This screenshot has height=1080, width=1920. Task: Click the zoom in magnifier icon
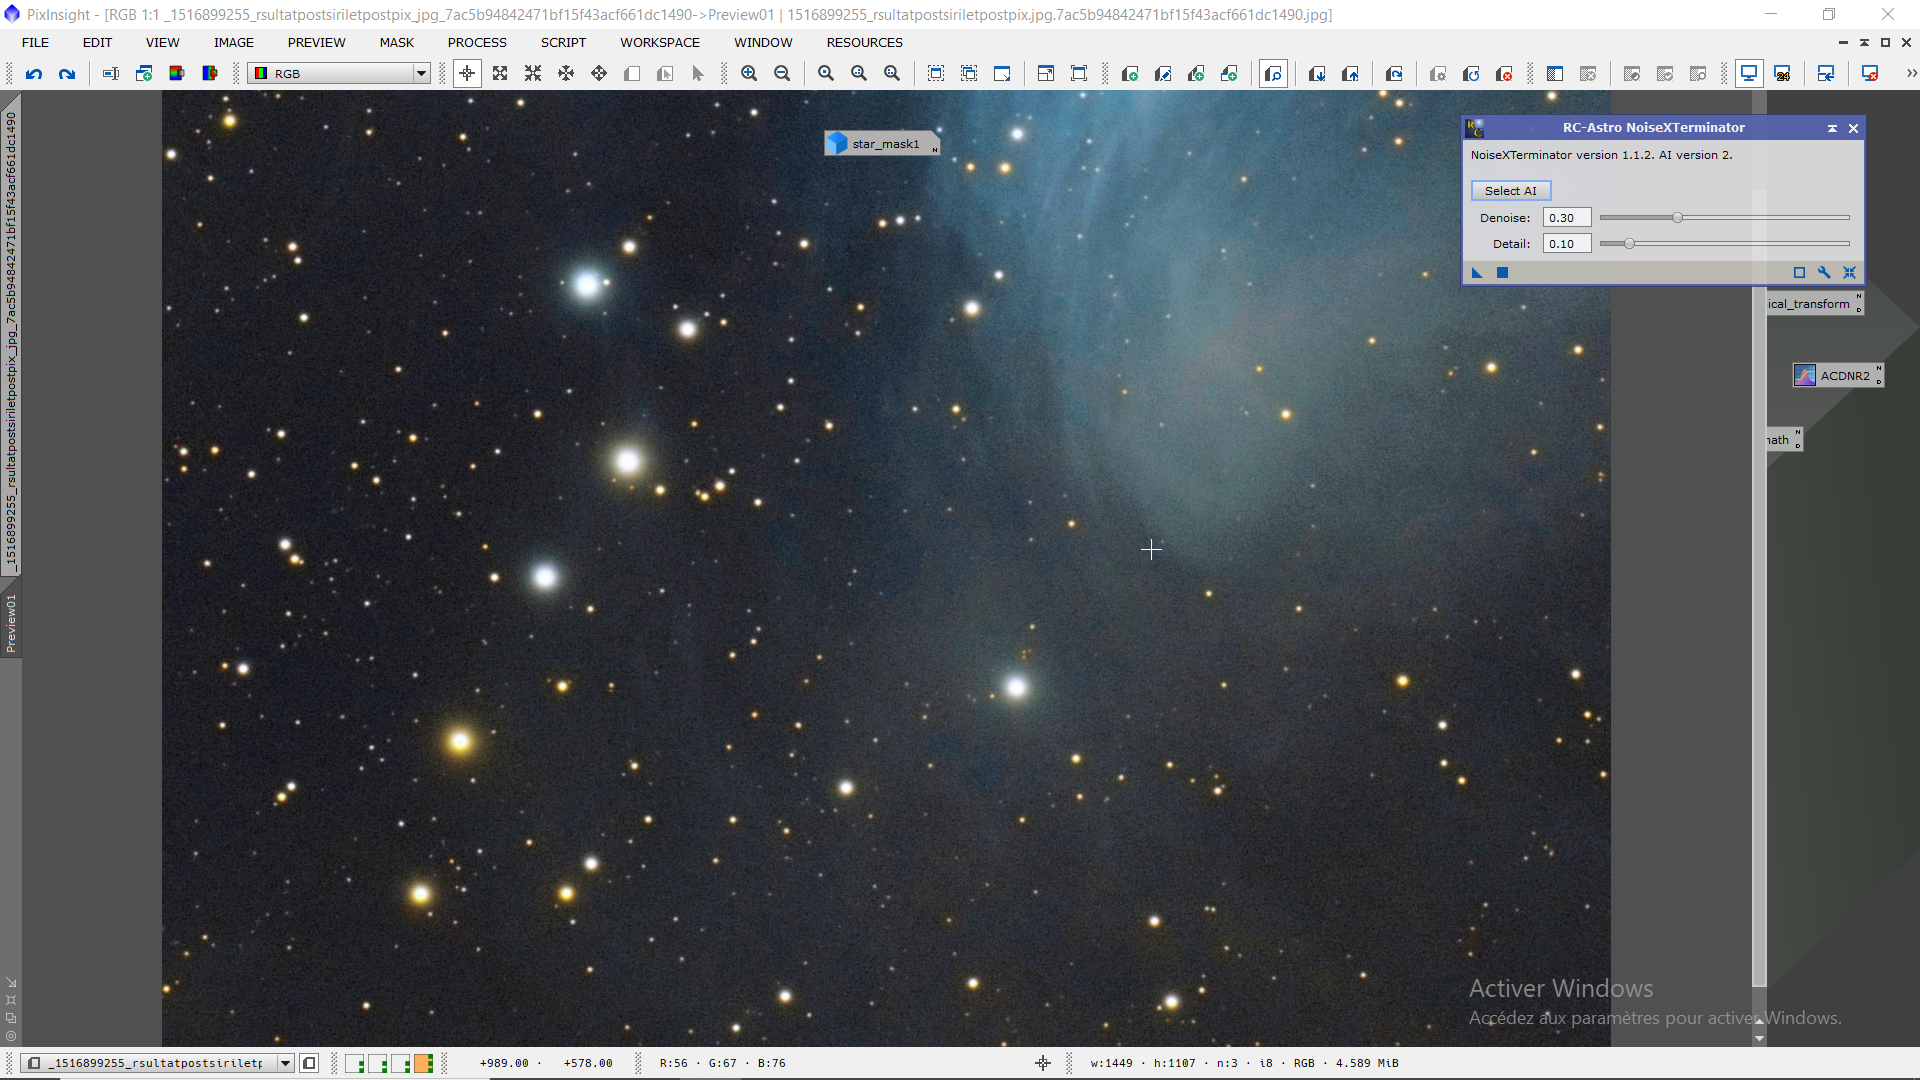pyautogui.click(x=749, y=73)
